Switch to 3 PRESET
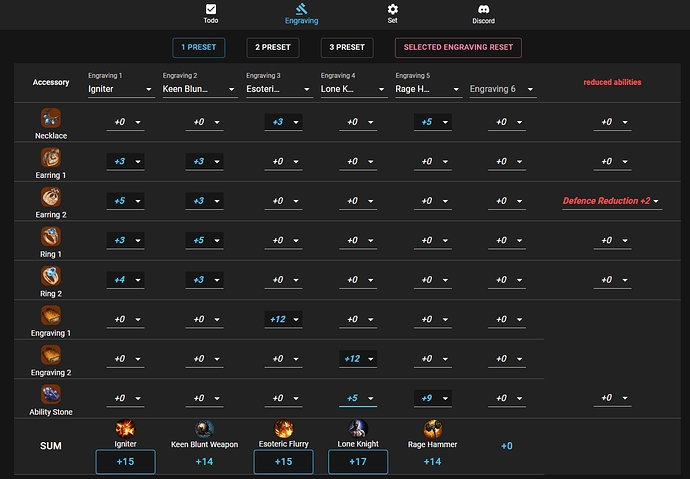The image size is (690, 479). click(346, 47)
